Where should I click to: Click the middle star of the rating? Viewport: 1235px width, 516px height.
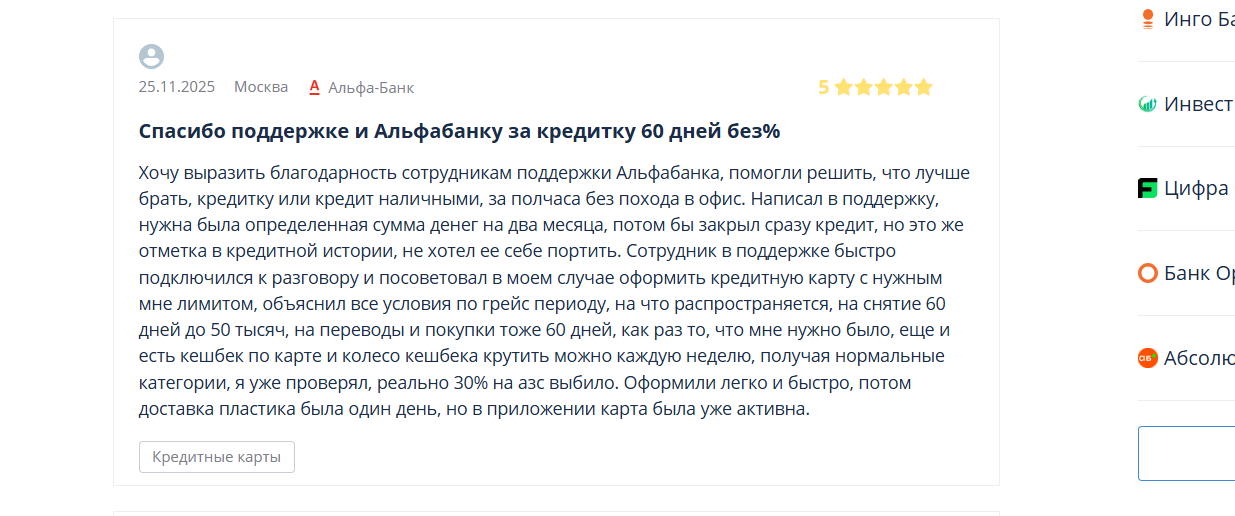[883, 87]
